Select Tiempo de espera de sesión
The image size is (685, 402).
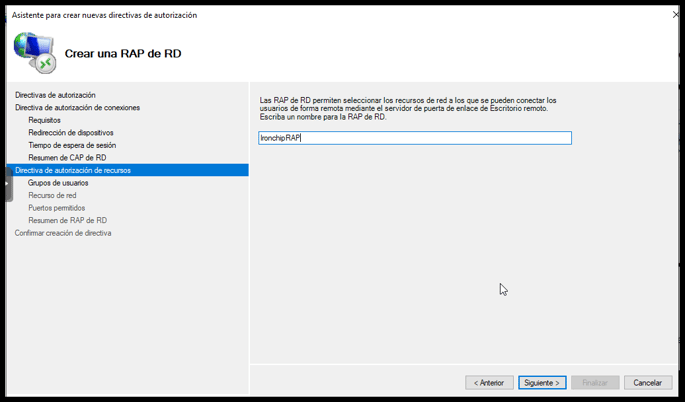coord(73,145)
